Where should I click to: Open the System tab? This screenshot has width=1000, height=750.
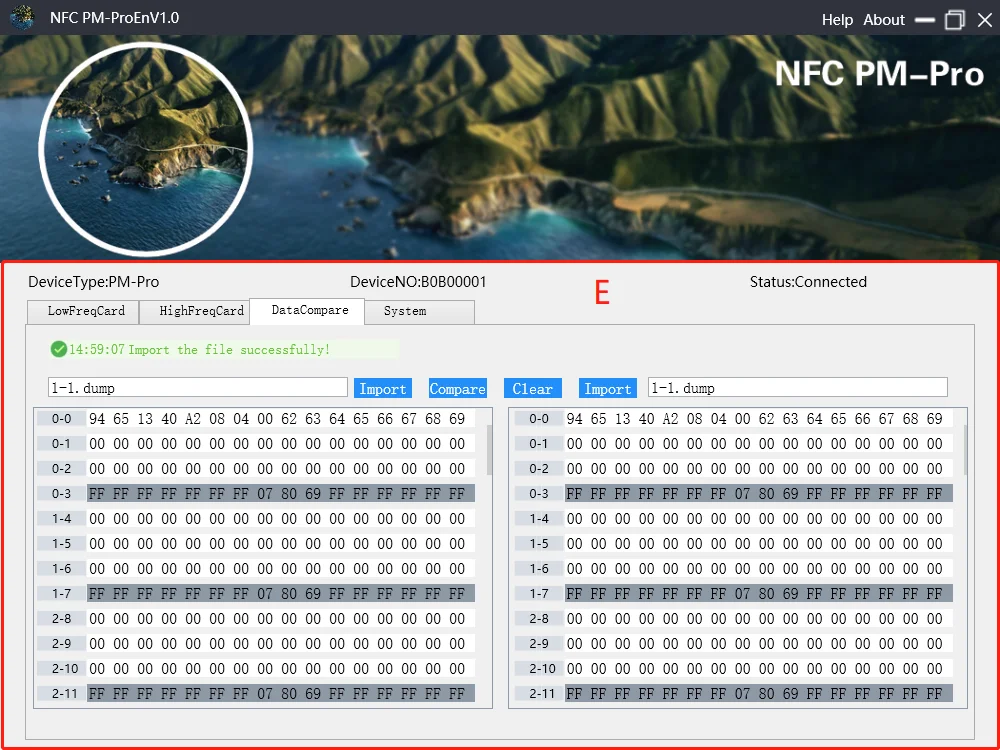420,311
